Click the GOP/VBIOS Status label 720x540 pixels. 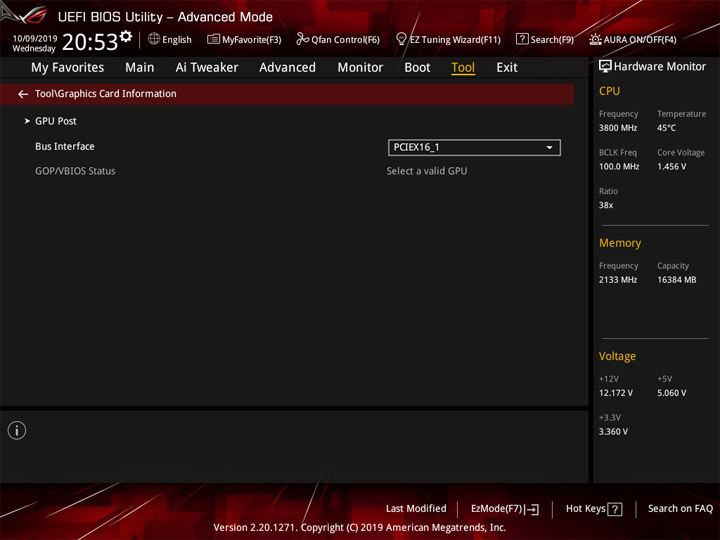pos(75,171)
